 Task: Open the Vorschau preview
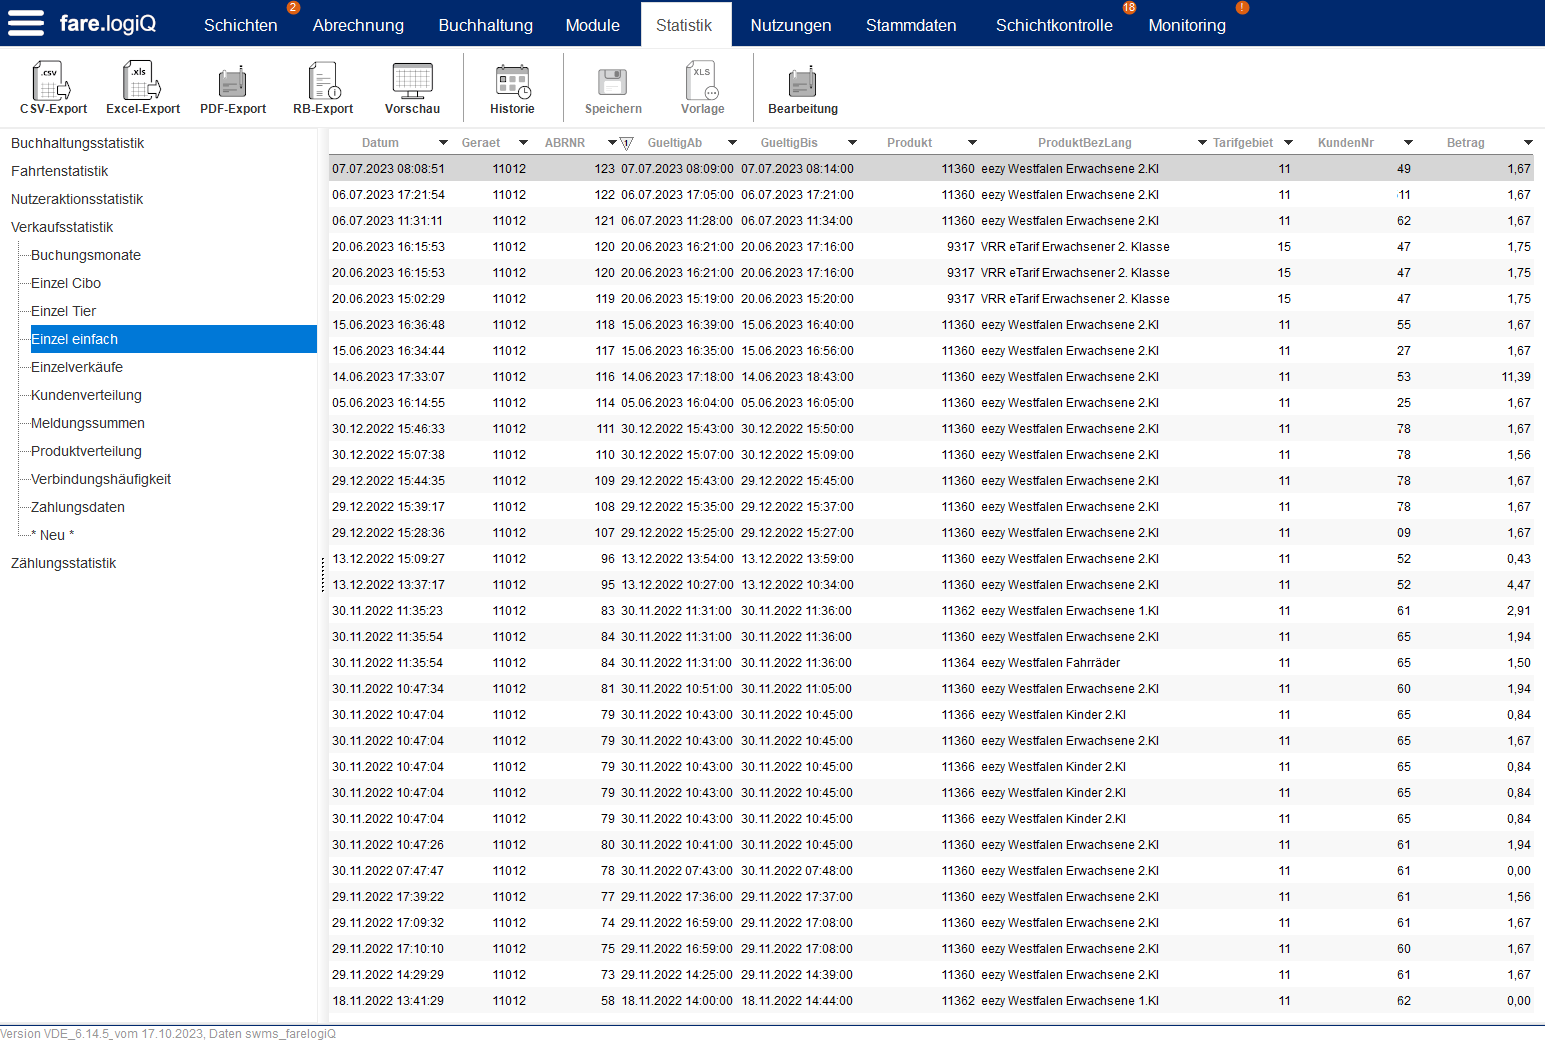(412, 82)
